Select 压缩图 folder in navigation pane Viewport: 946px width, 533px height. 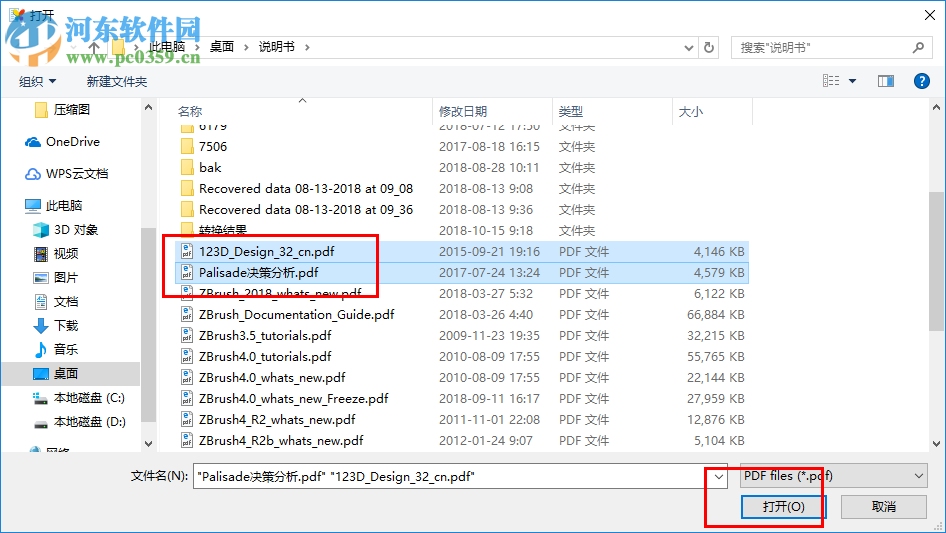(x=71, y=109)
